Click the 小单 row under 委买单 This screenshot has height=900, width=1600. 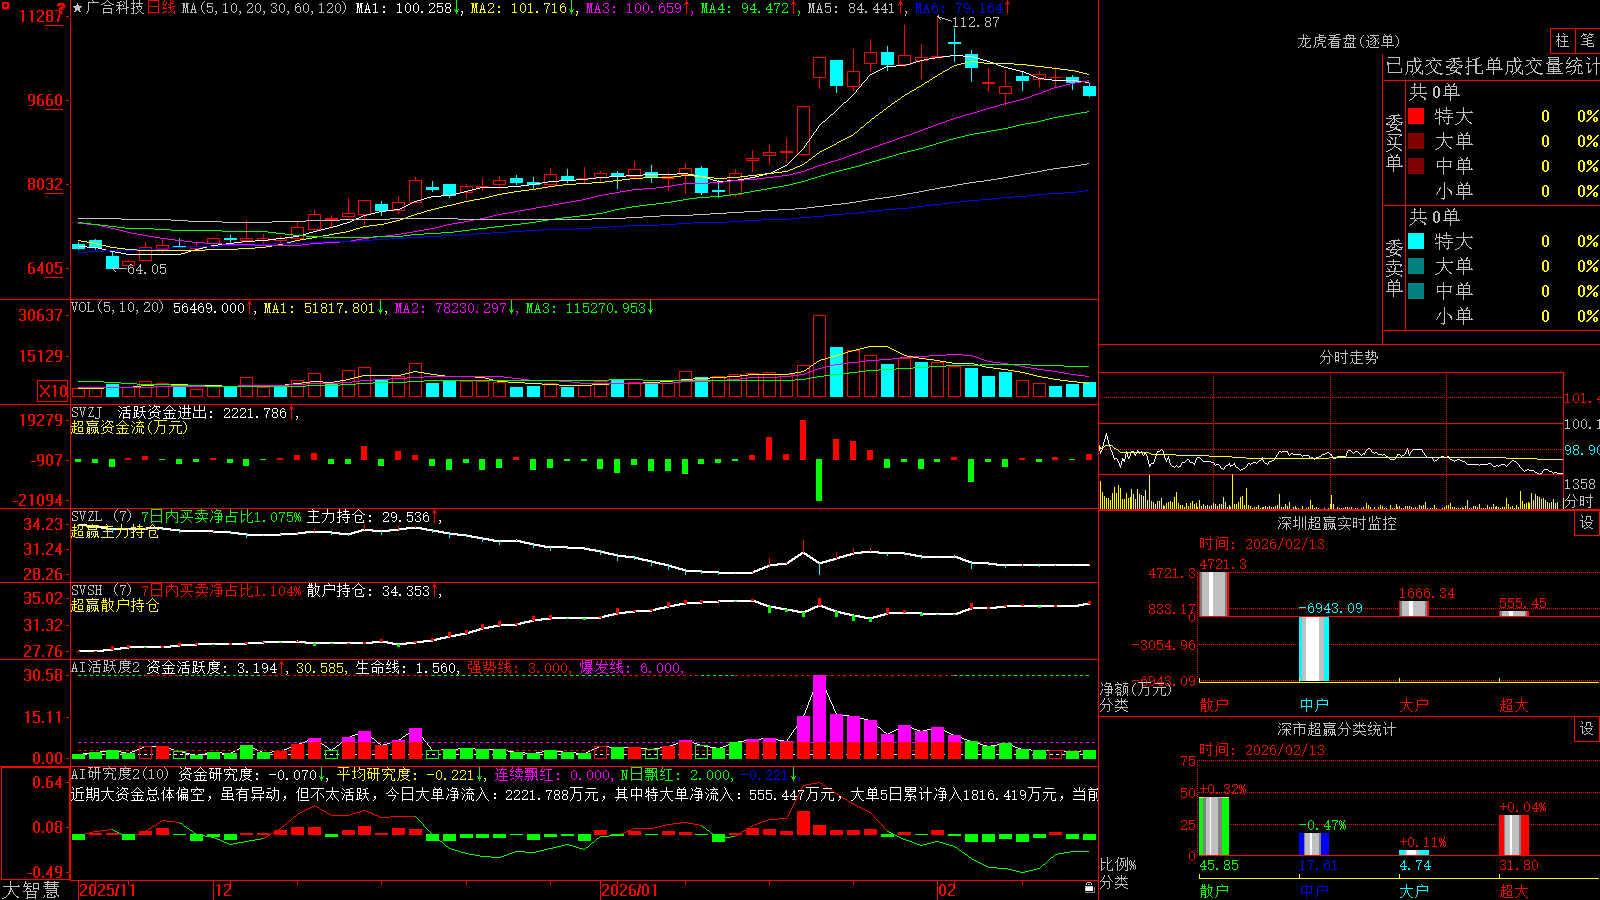click(1503, 191)
